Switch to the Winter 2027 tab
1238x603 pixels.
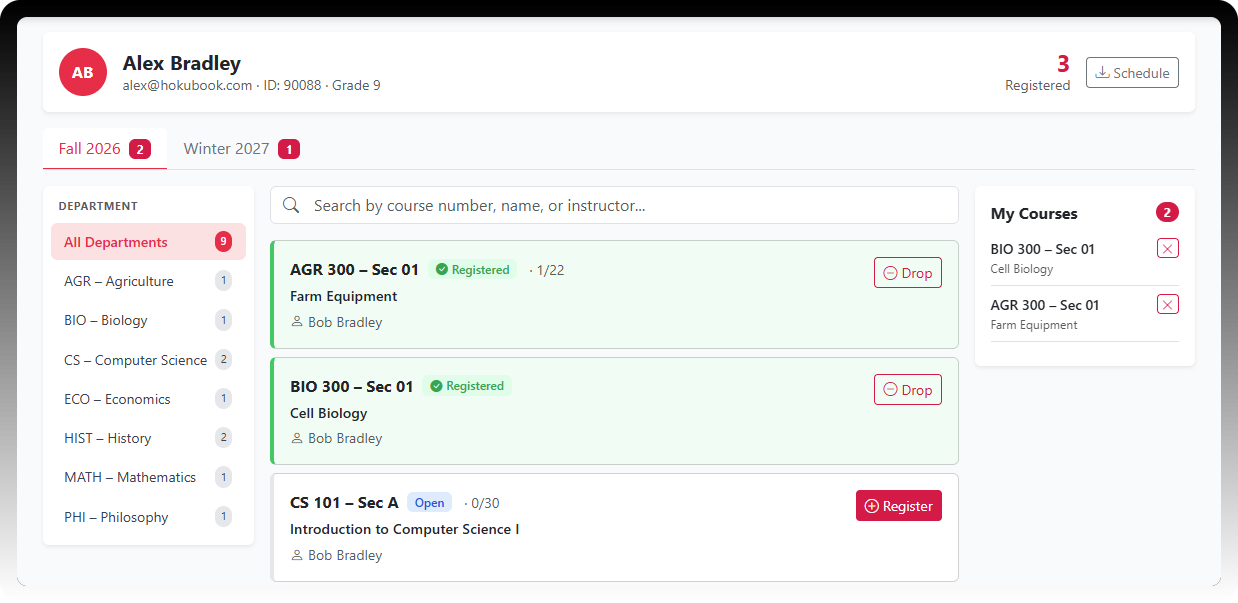pos(241,149)
